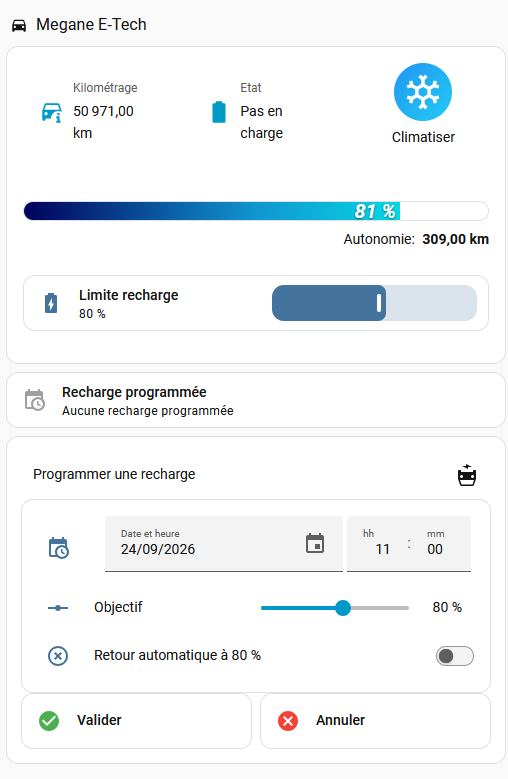Image resolution: width=508 pixels, height=779 pixels.
Task: Click the Climatiser snowflake icon
Action: click(423, 92)
